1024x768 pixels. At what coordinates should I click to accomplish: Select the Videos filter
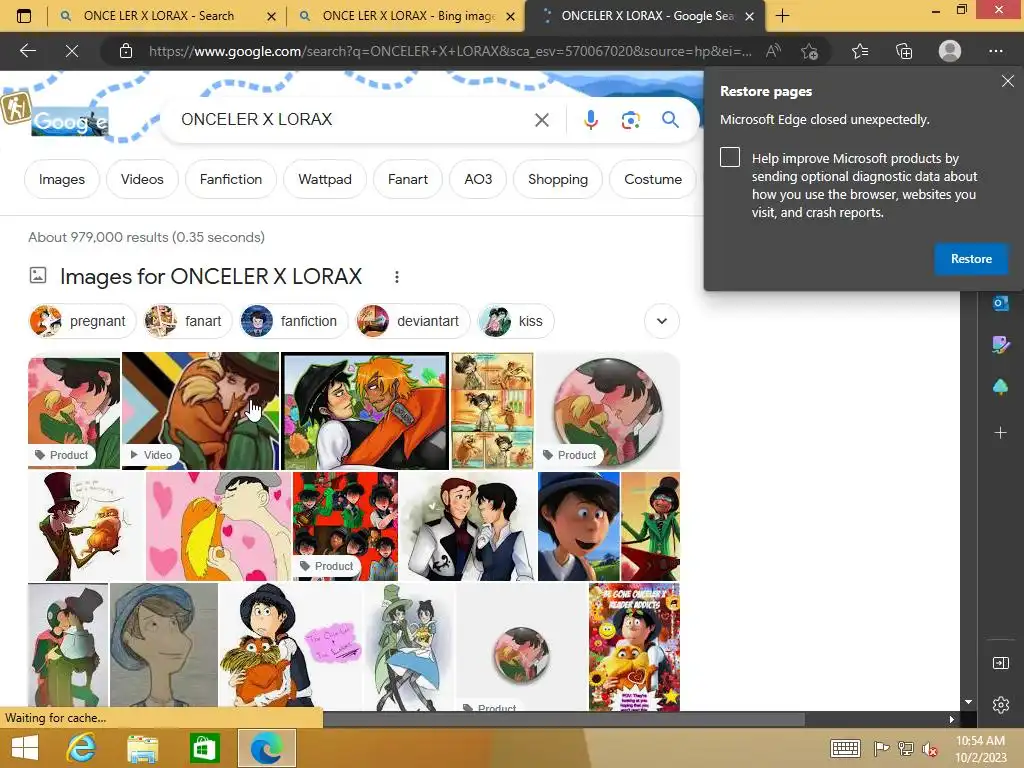(142, 179)
